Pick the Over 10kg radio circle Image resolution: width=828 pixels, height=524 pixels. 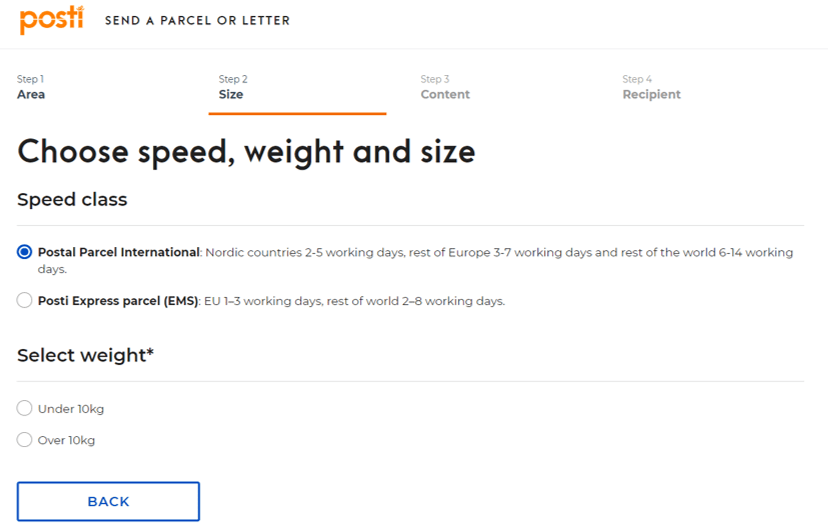pyautogui.click(x=25, y=439)
